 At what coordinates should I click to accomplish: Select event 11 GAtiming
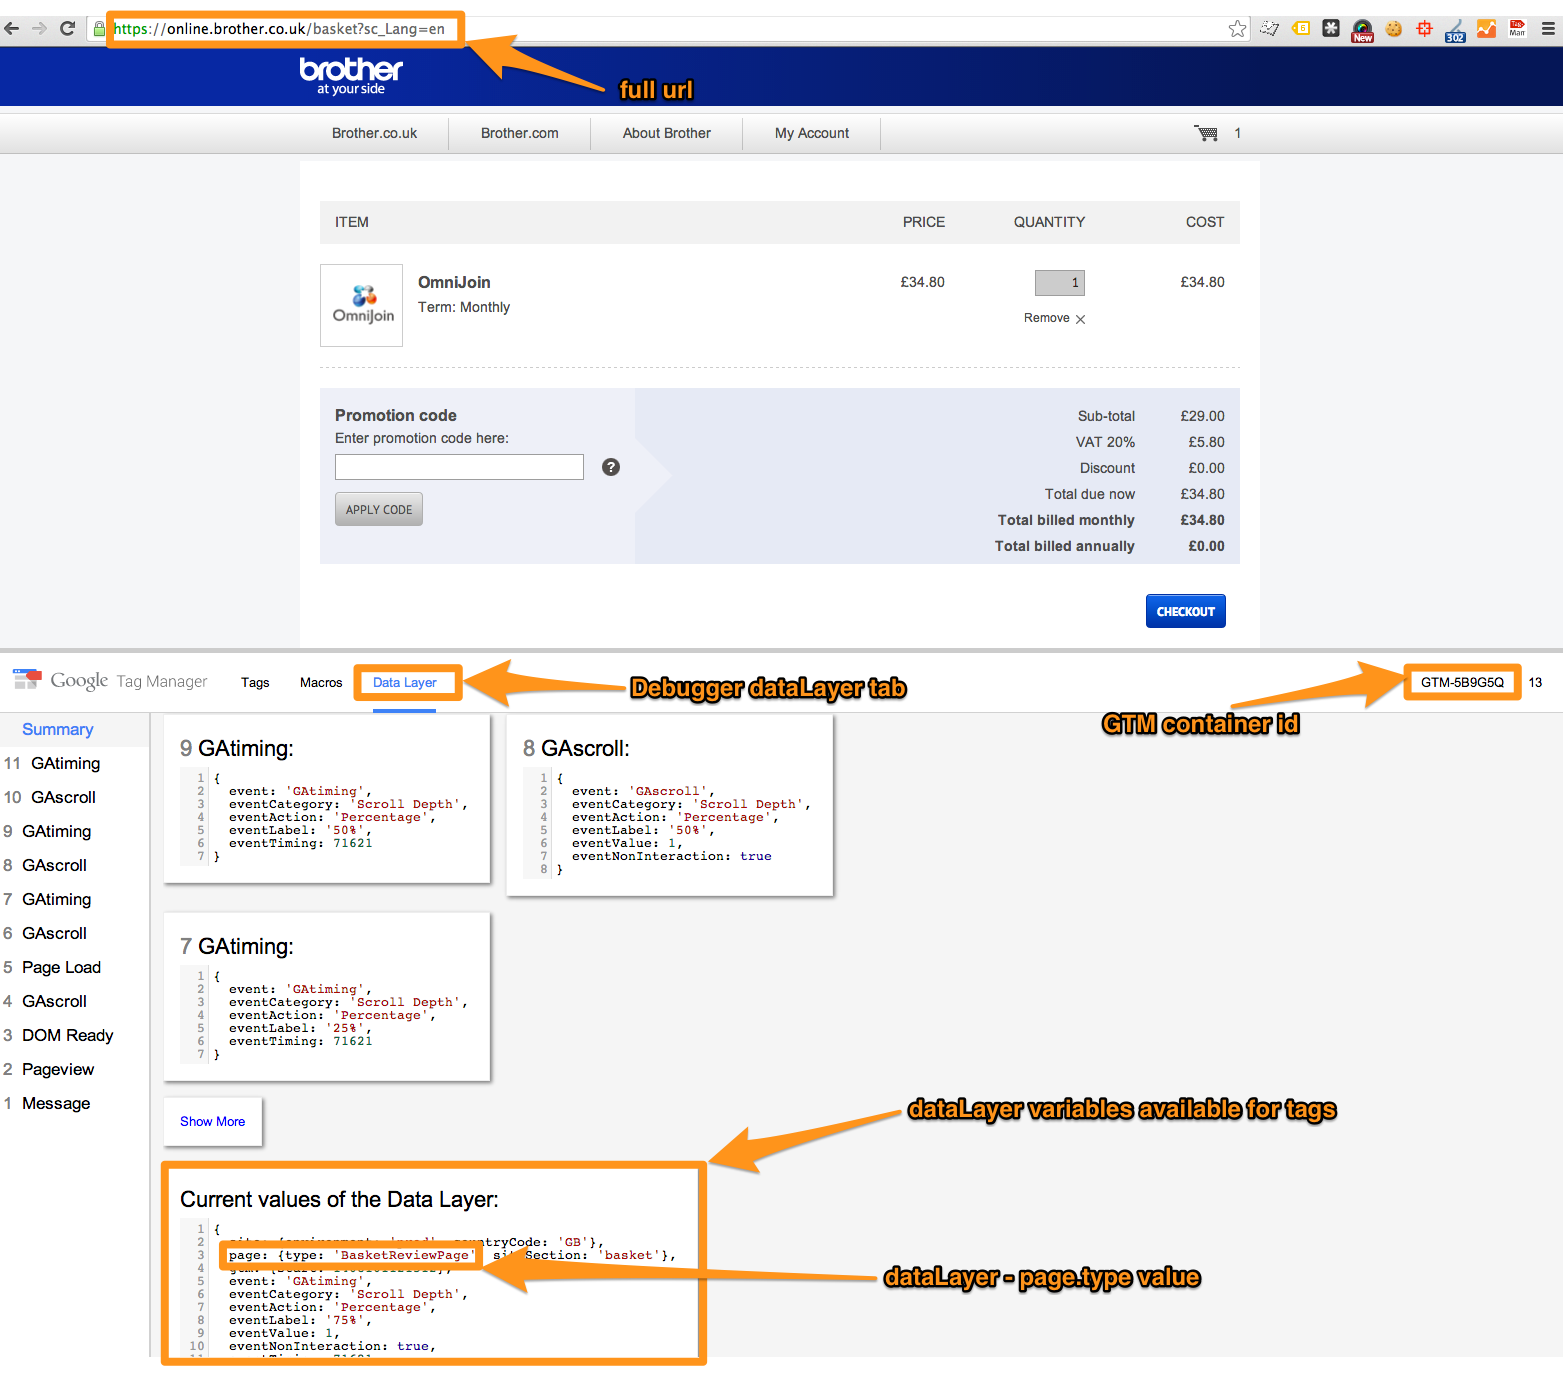click(x=52, y=763)
